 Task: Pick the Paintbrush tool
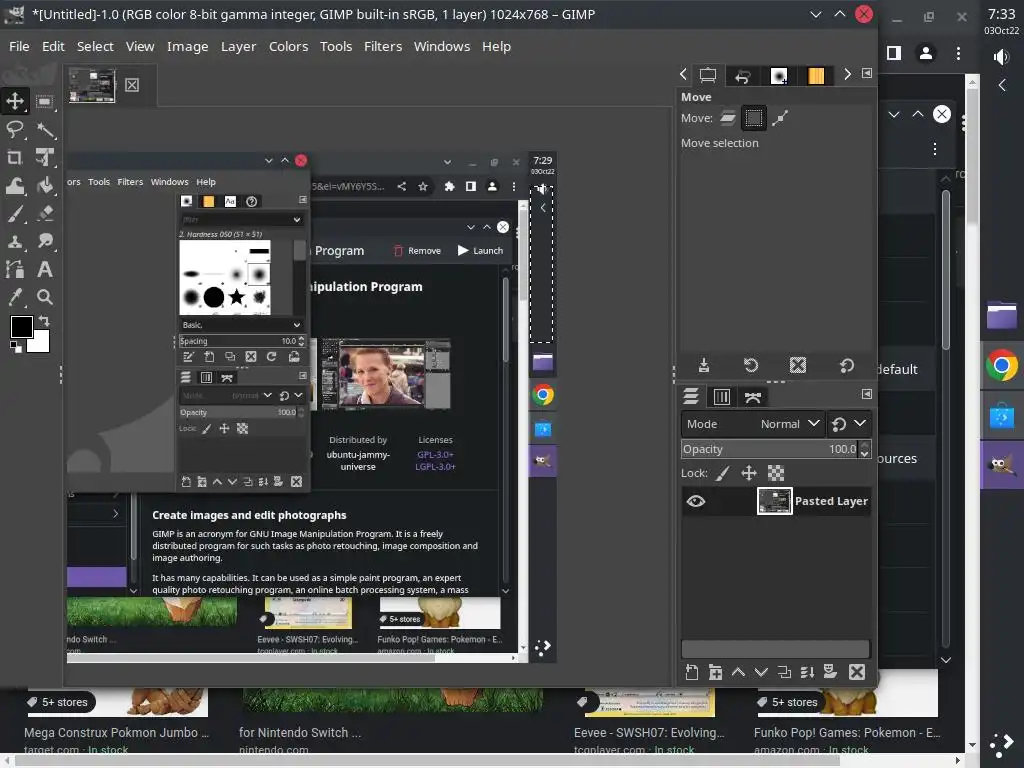click(x=14, y=214)
